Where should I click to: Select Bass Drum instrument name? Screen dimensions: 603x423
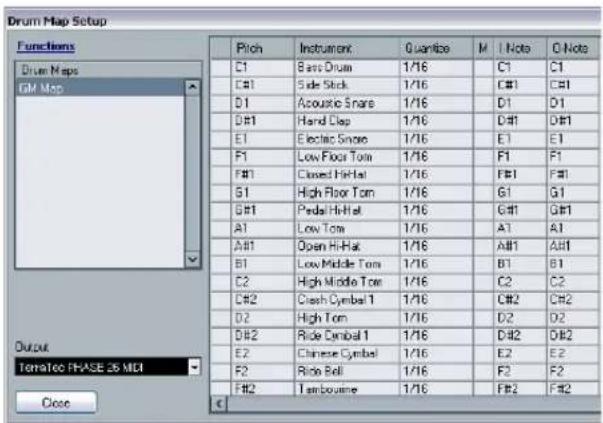[x=325, y=68]
